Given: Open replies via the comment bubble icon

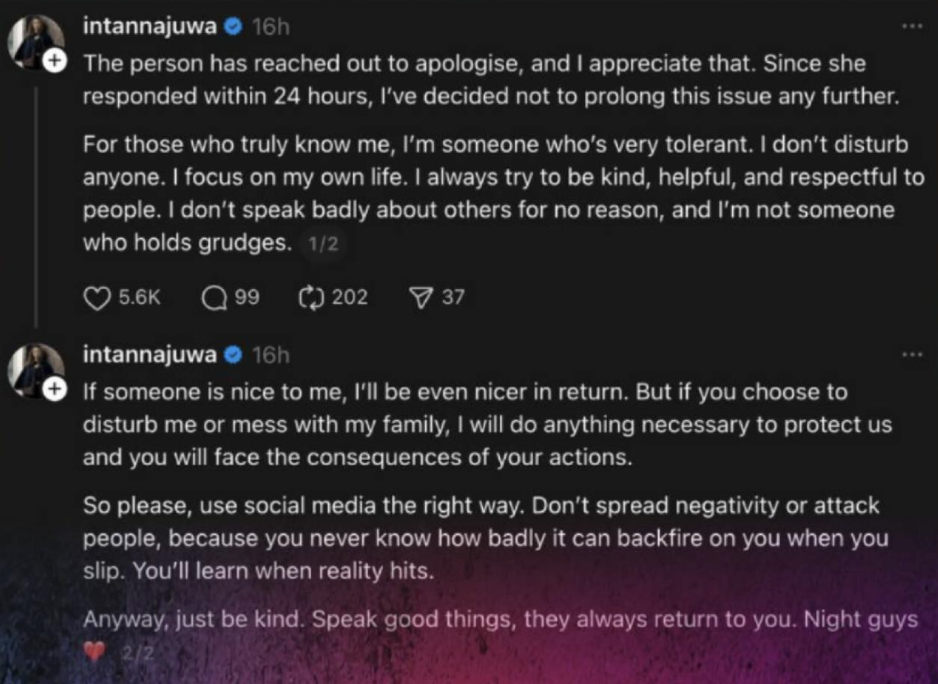Looking at the screenshot, I should coord(214,297).
